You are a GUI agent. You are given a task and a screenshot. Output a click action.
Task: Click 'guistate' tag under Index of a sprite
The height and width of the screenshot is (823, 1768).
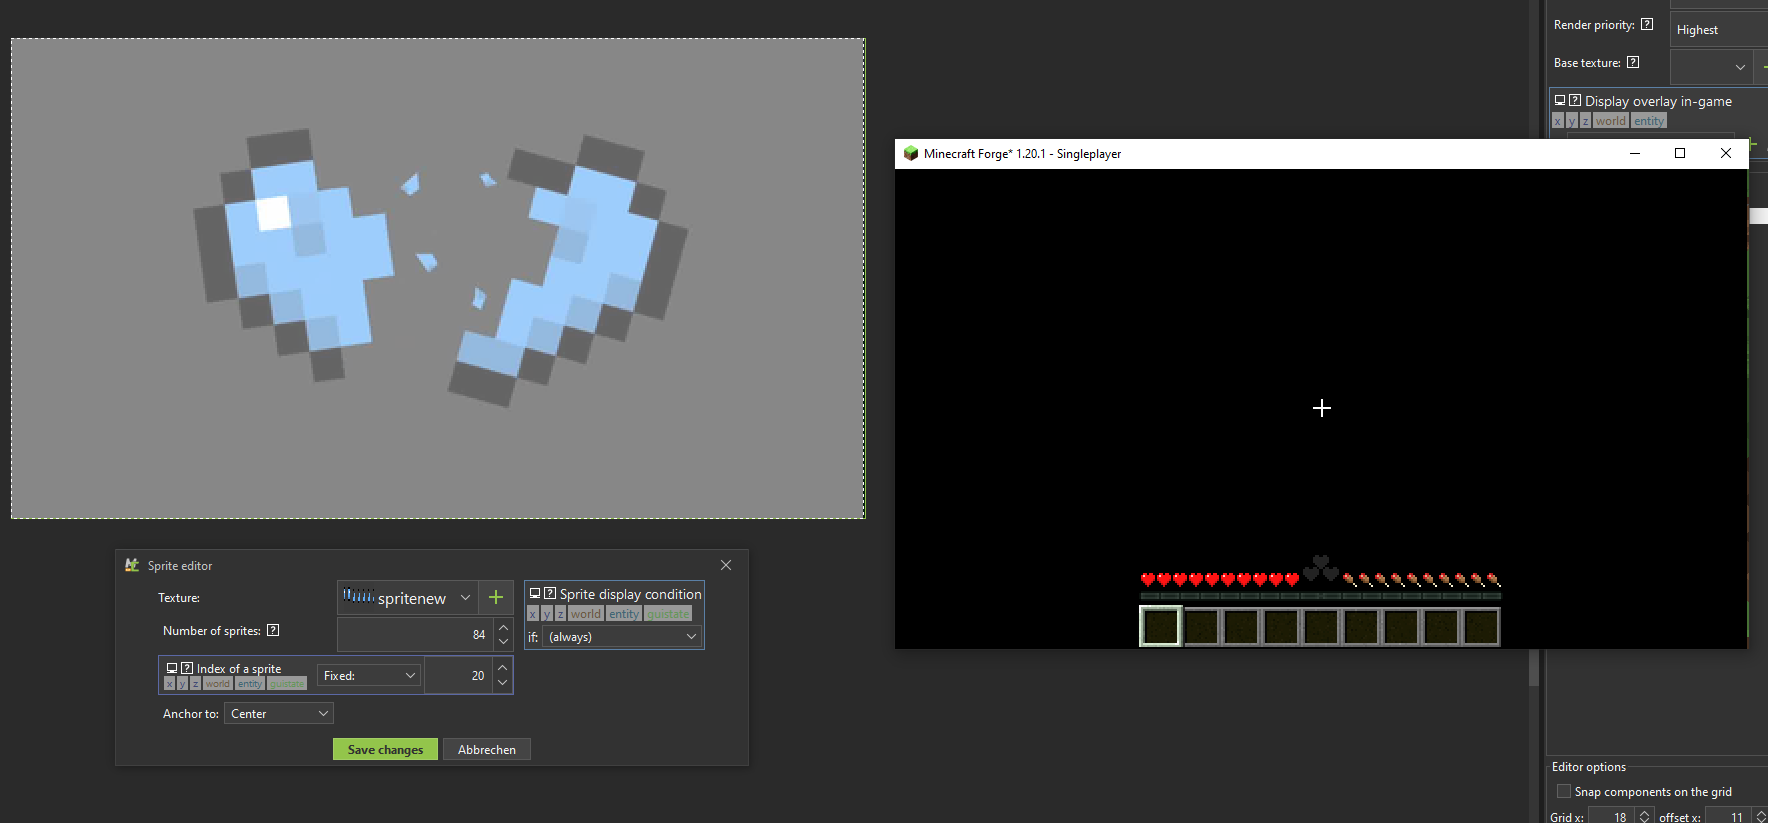pos(287,684)
